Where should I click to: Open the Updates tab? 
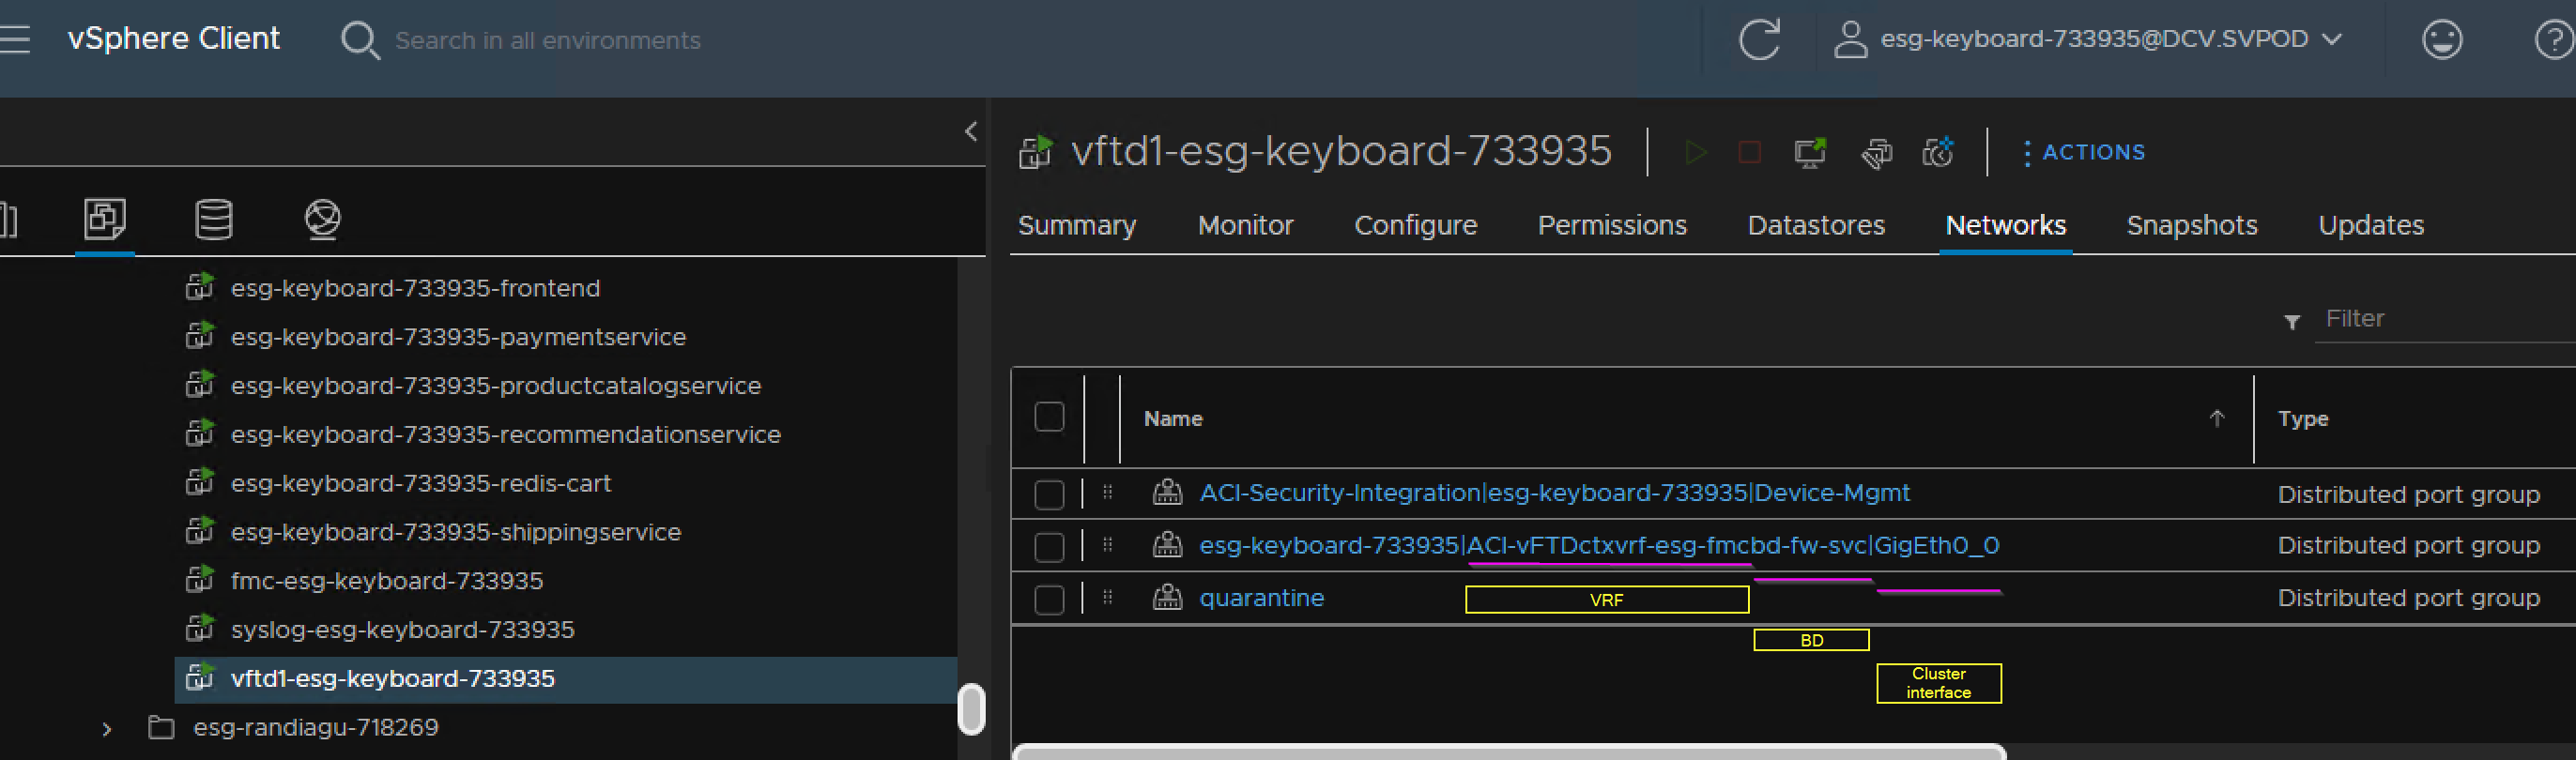pos(2370,226)
